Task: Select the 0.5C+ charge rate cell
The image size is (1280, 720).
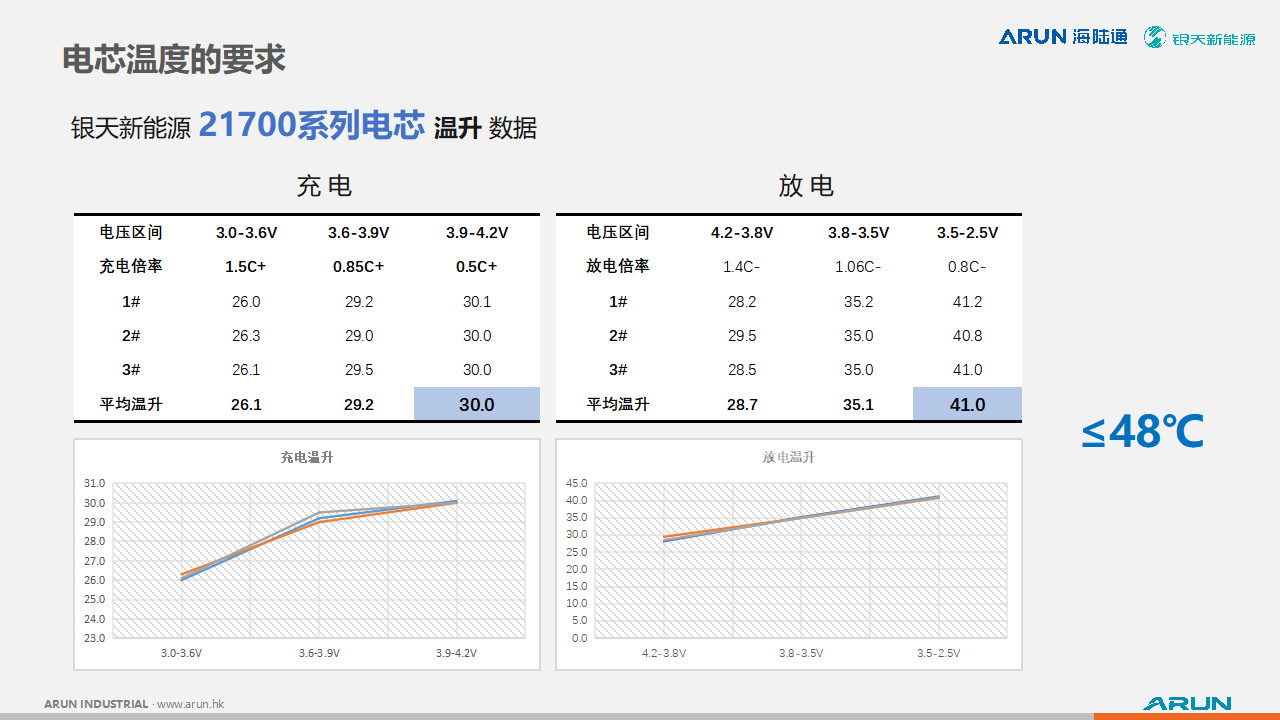Action: tap(477, 267)
